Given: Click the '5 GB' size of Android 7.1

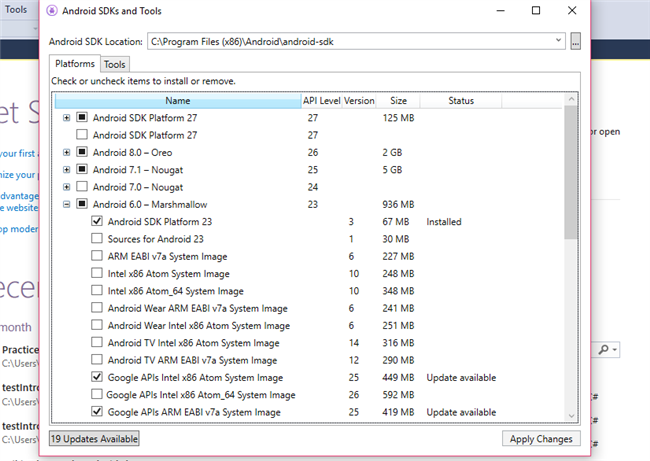Looking at the screenshot, I should click(x=392, y=170).
